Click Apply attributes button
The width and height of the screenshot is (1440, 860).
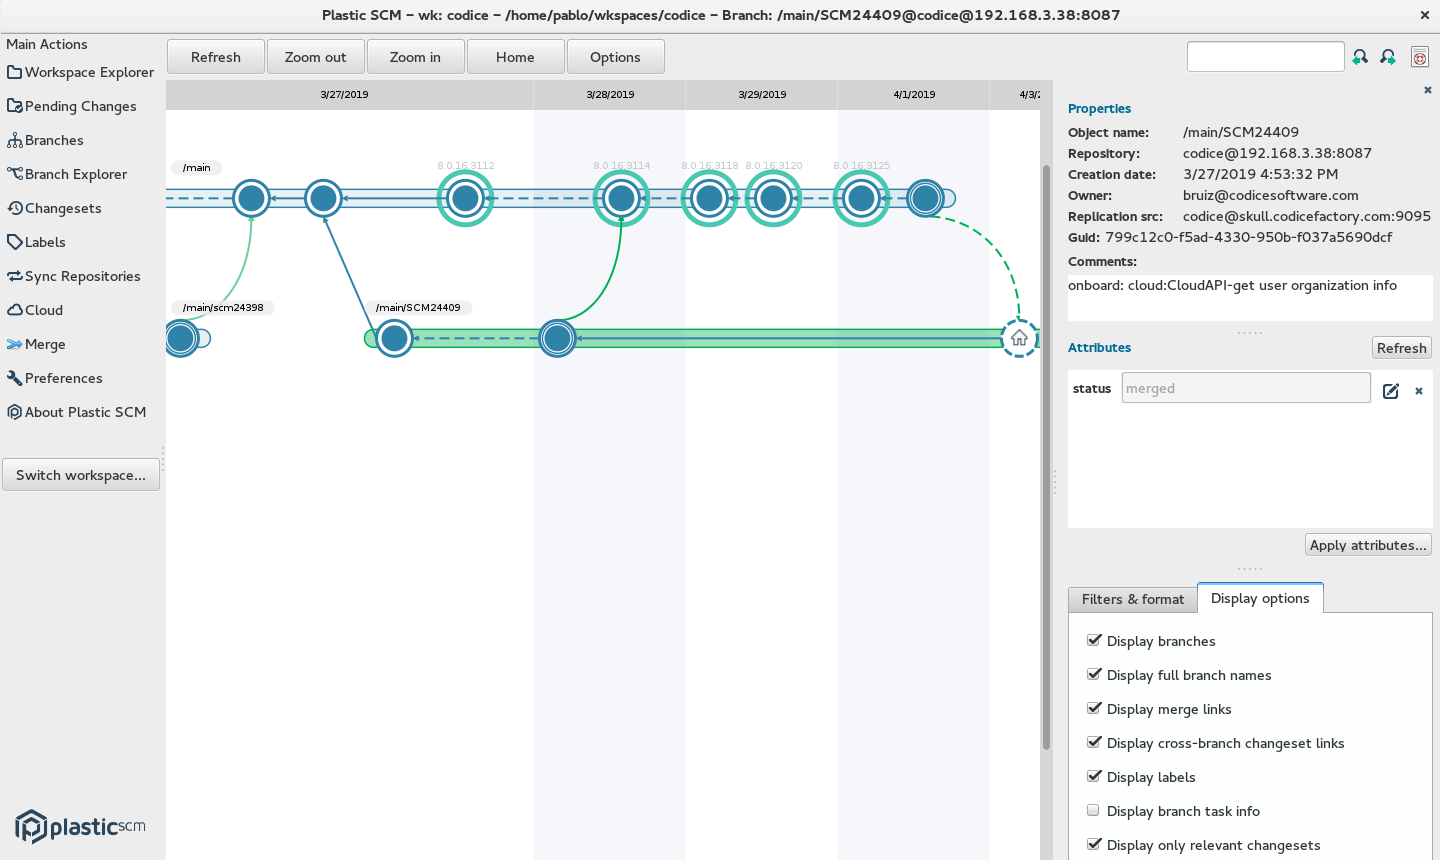point(1368,544)
